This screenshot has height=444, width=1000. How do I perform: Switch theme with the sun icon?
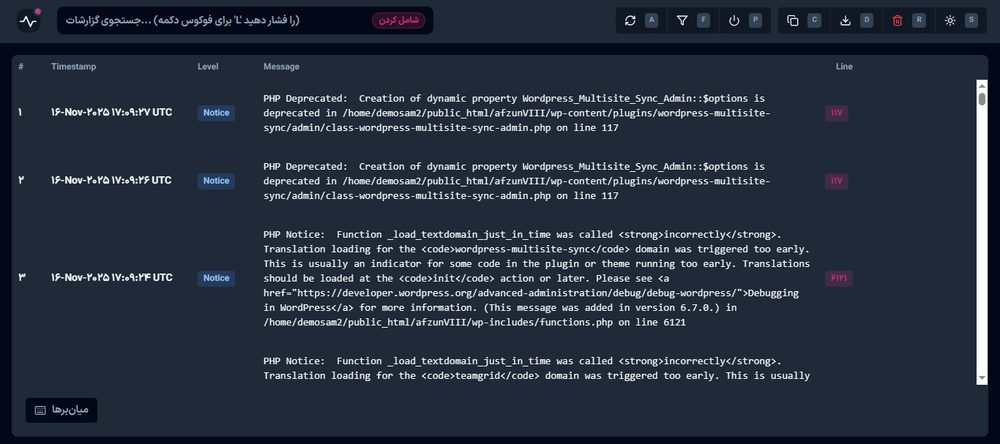(x=950, y=20)
